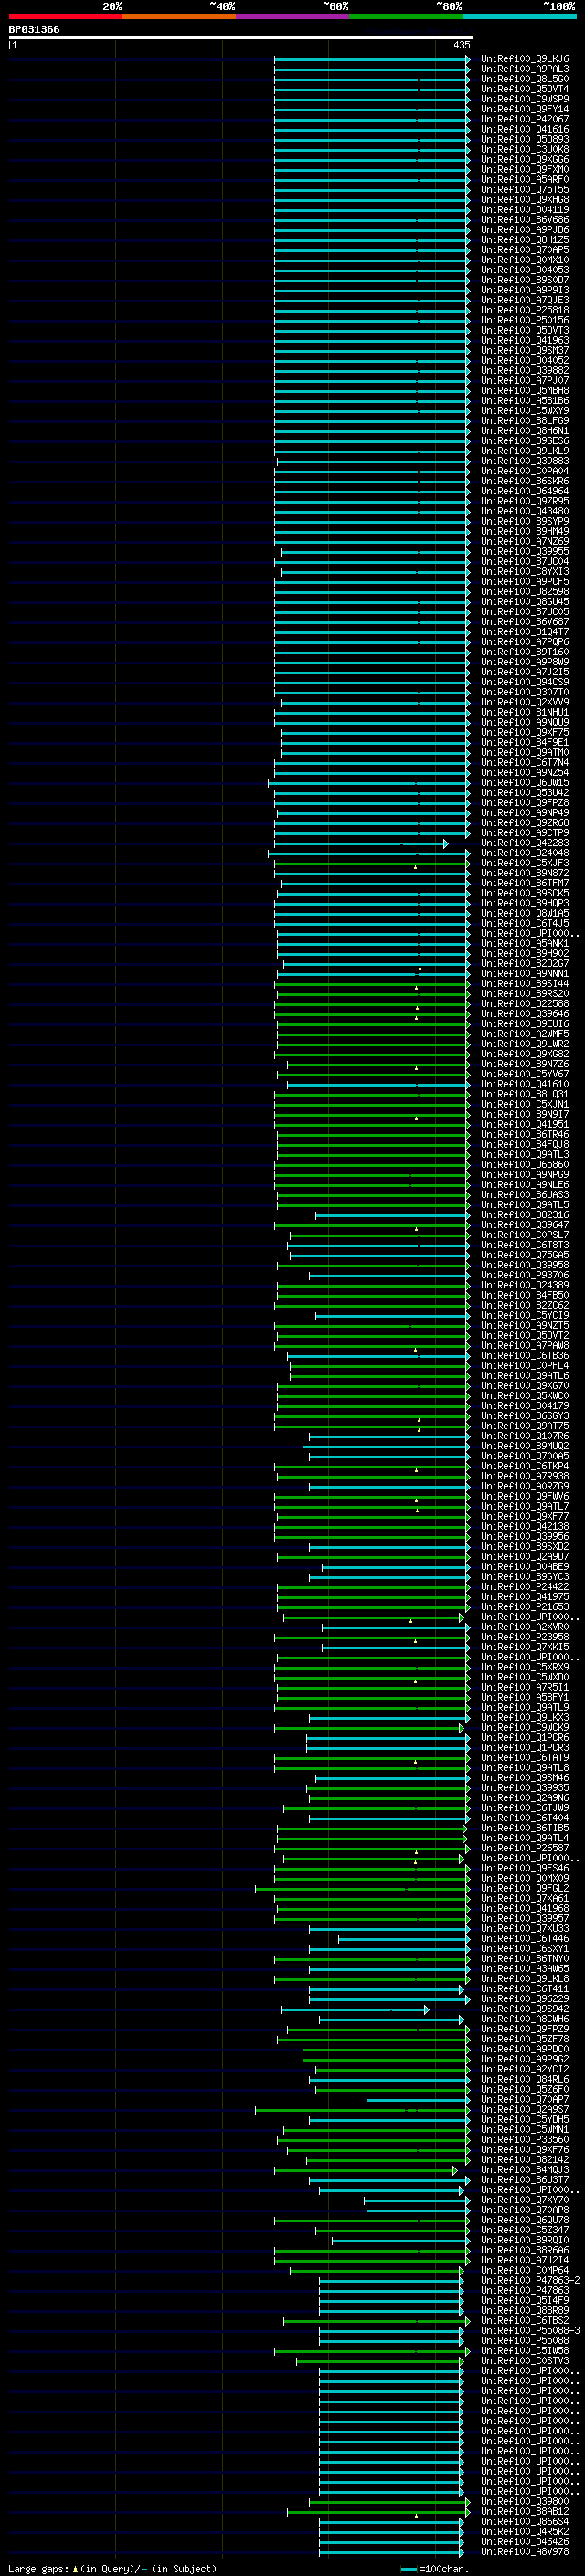This screenshot has width=585, height=2576.
Task: Click hit label UniRef100_Q41610
Action: (x=525, y=1085)
